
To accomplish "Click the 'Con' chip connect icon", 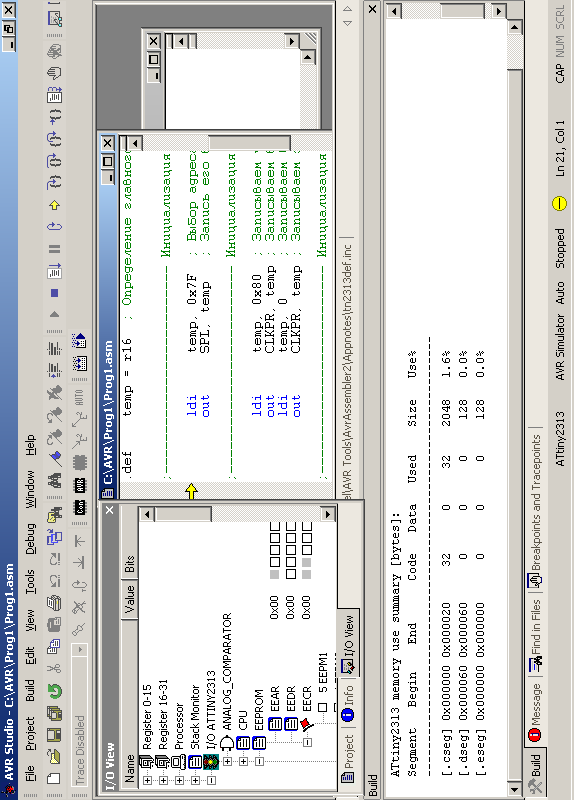I will (80, 507).
